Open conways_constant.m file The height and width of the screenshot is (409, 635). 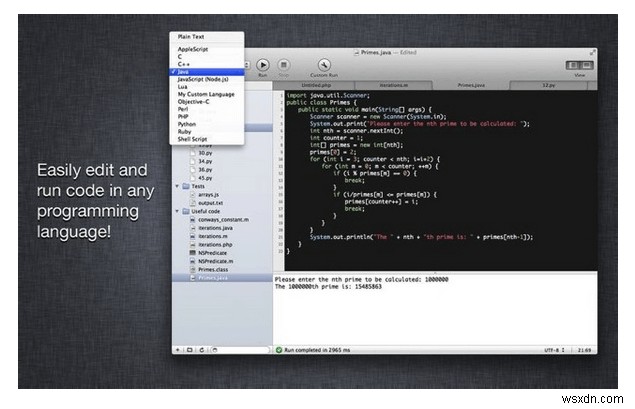(224, 219)
